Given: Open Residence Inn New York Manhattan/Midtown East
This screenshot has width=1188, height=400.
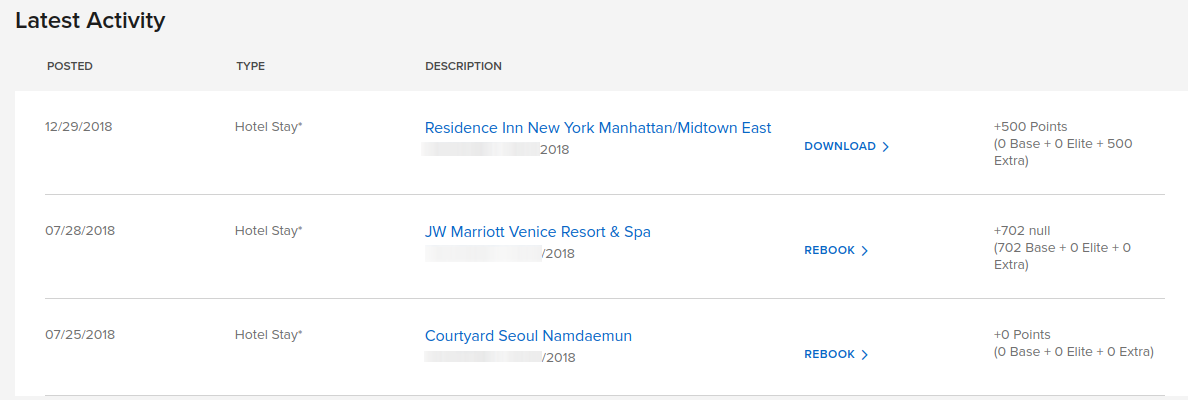Looking at the screenshot, I should (598, 128).
